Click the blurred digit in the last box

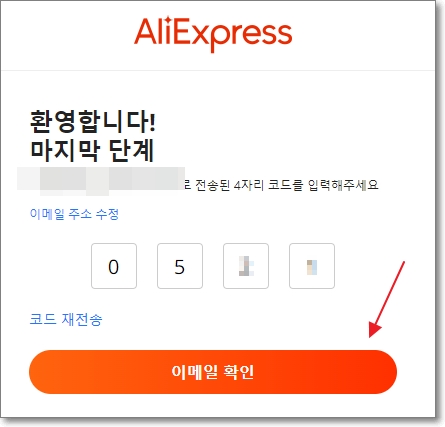(x=312, y=267)
